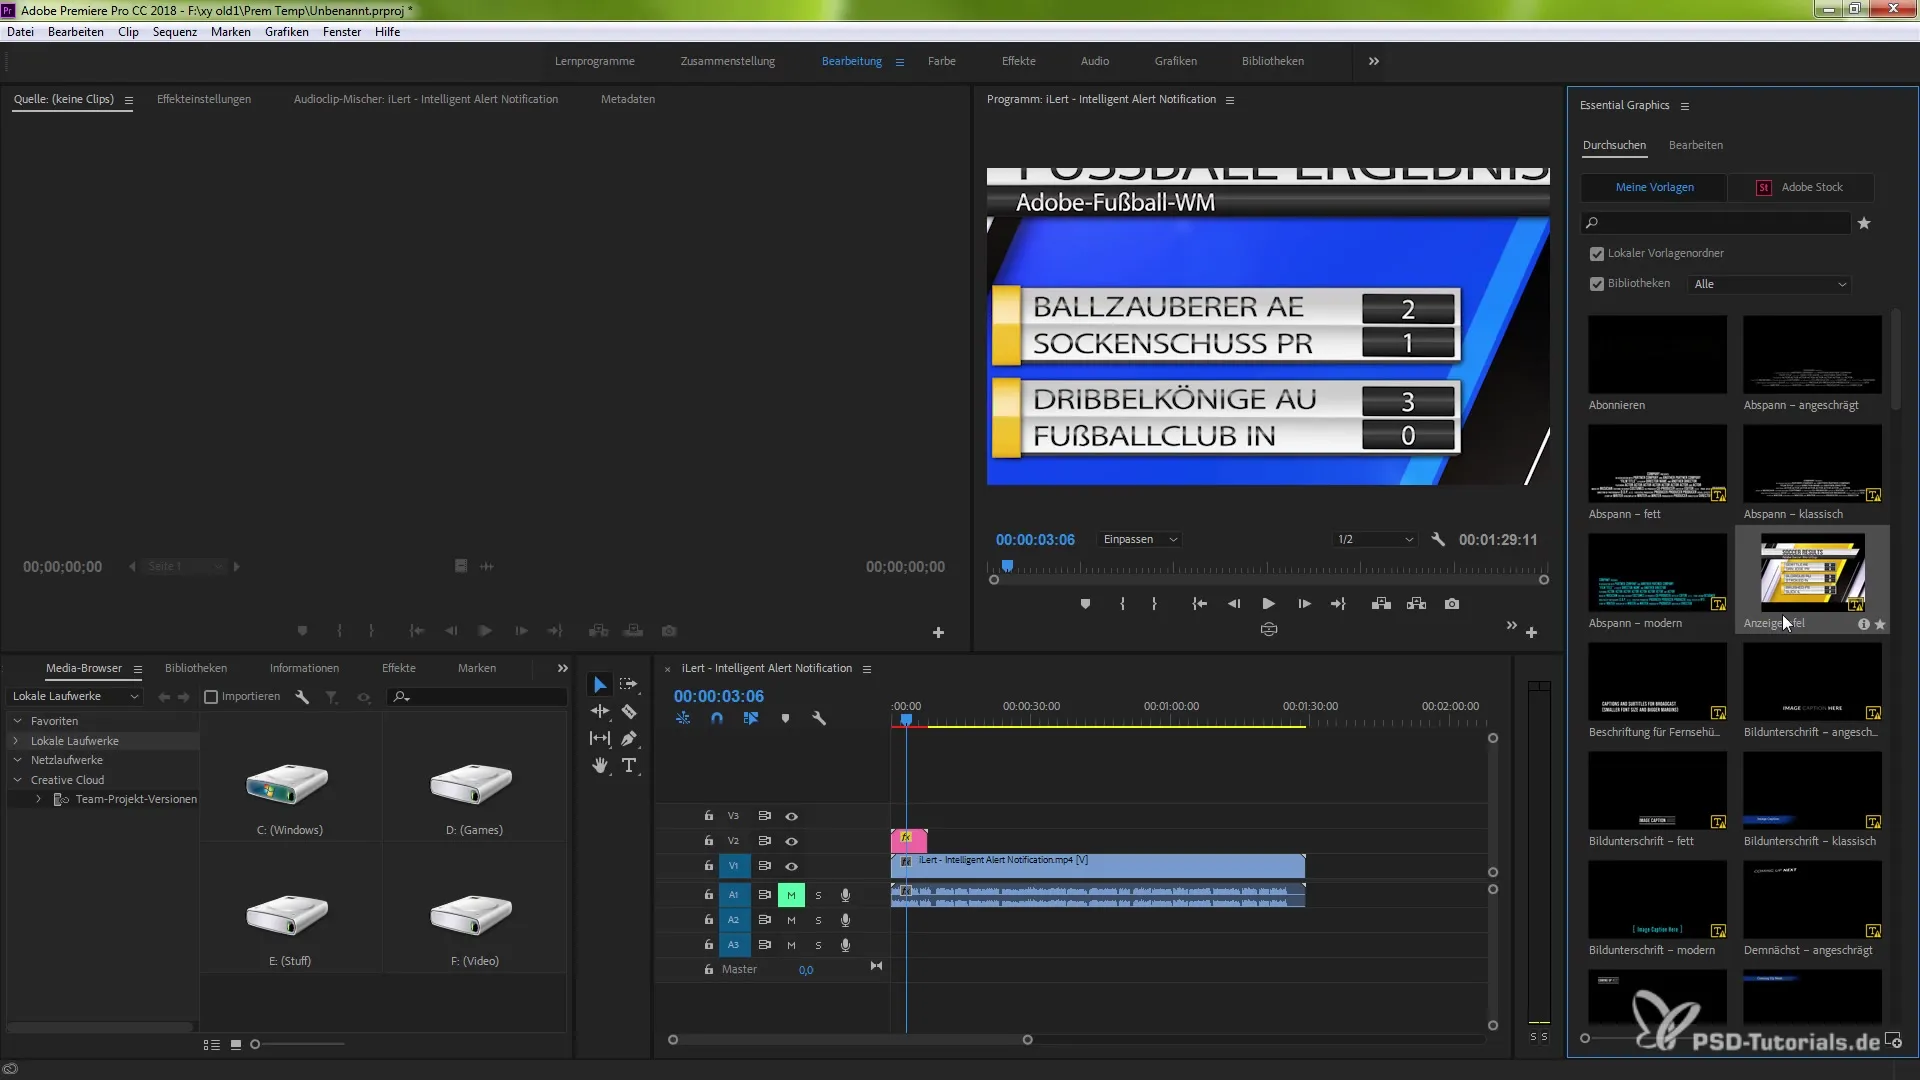Select the Pen tool
This screenshot has height=1080, width=1920.
[x=629, y=738]
